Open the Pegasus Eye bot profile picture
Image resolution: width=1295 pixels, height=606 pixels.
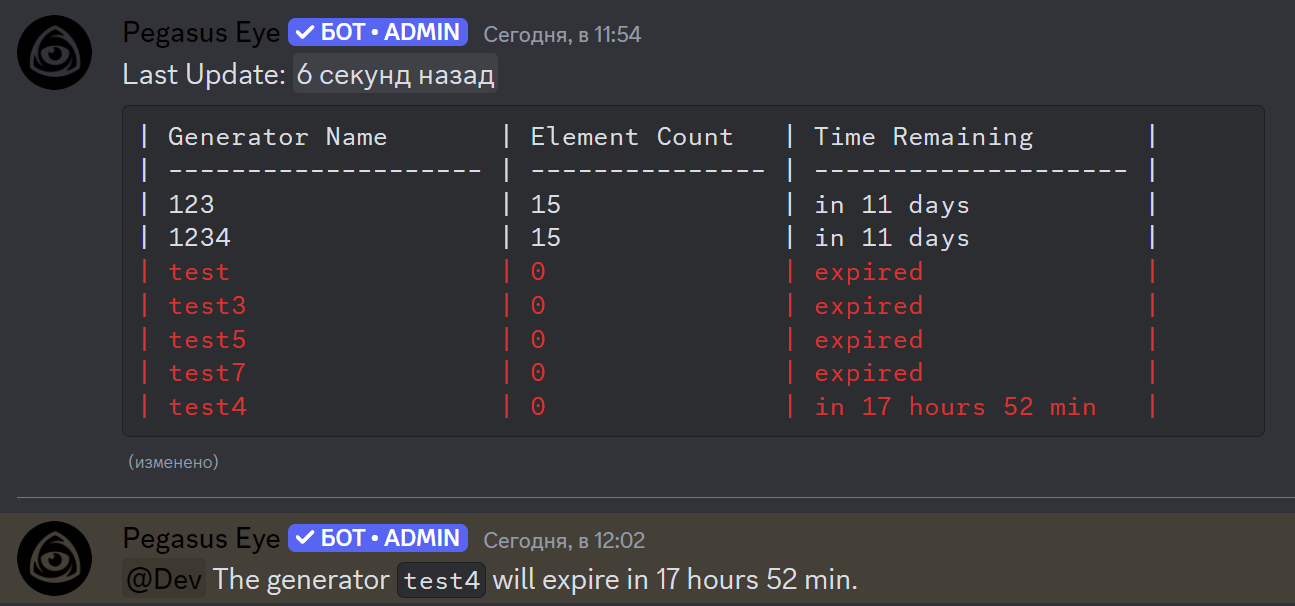point(54,52)
